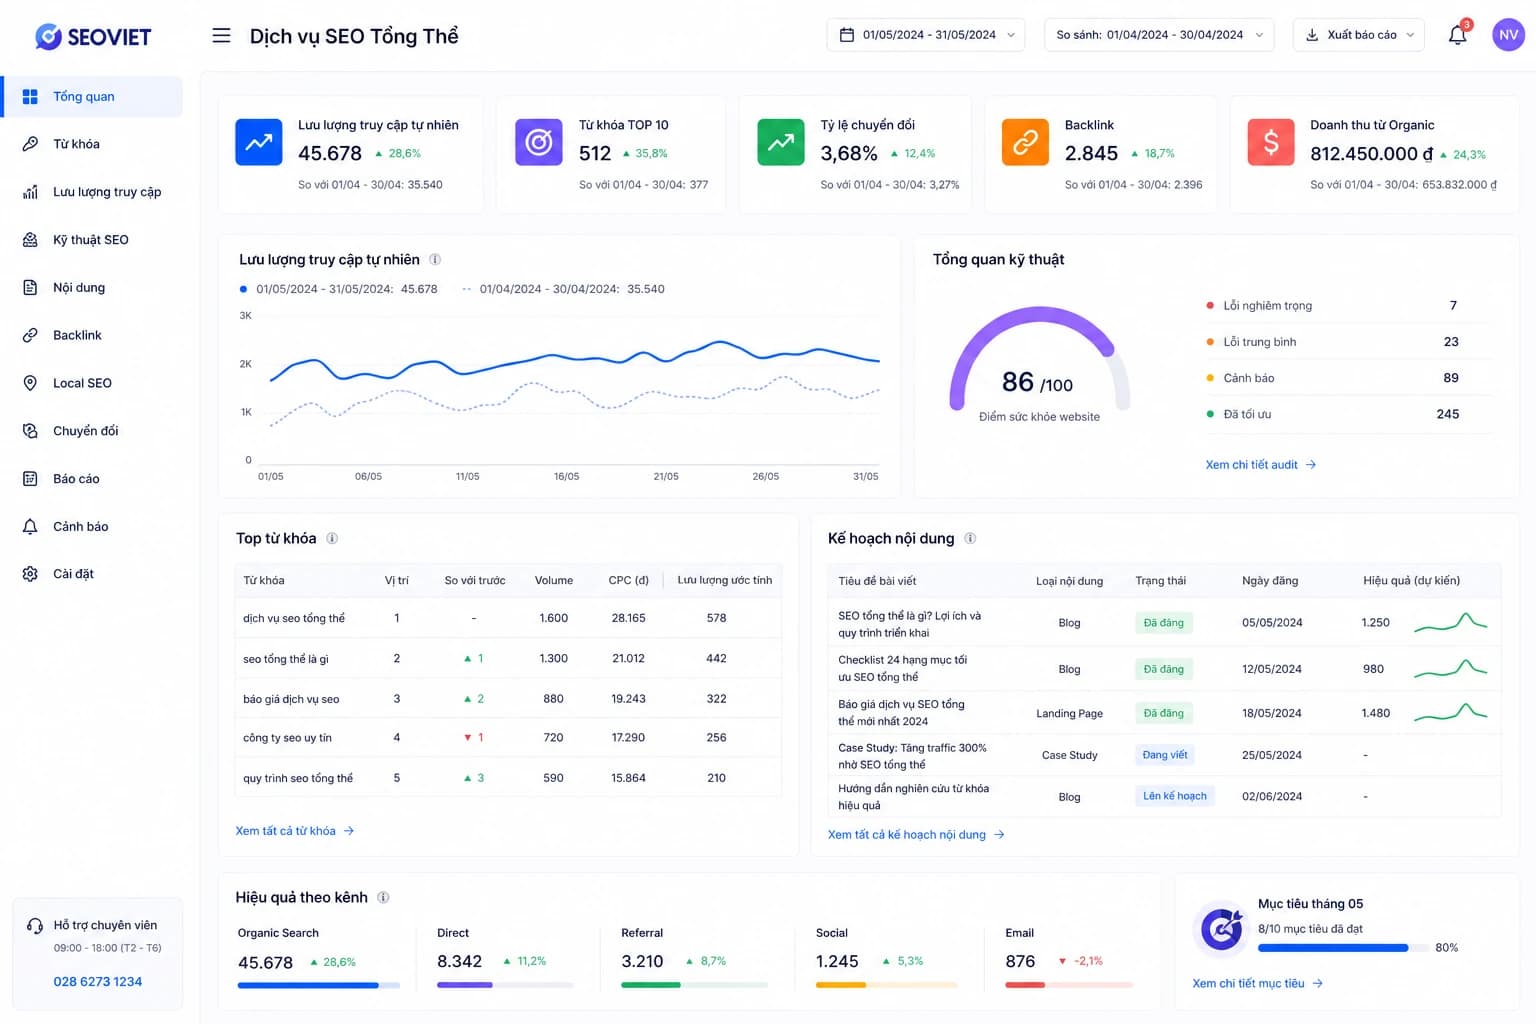Viewport: 1536px width, 1024px height.
Task: Click the green conversion rate icon
Action: [781, 142]
